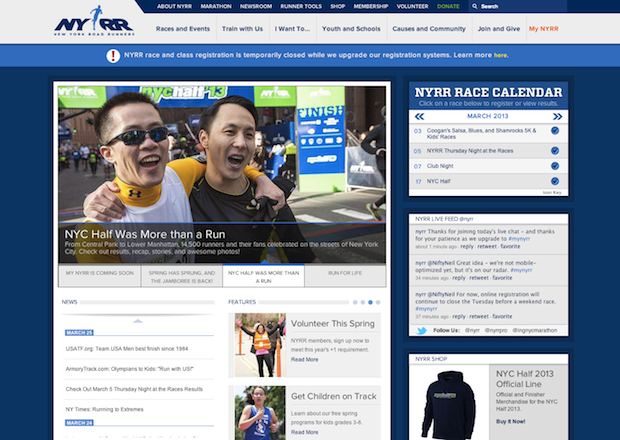Click the NYC Half hoodie product image
This screenshot has width=620, height=440.
pos(449,404)
